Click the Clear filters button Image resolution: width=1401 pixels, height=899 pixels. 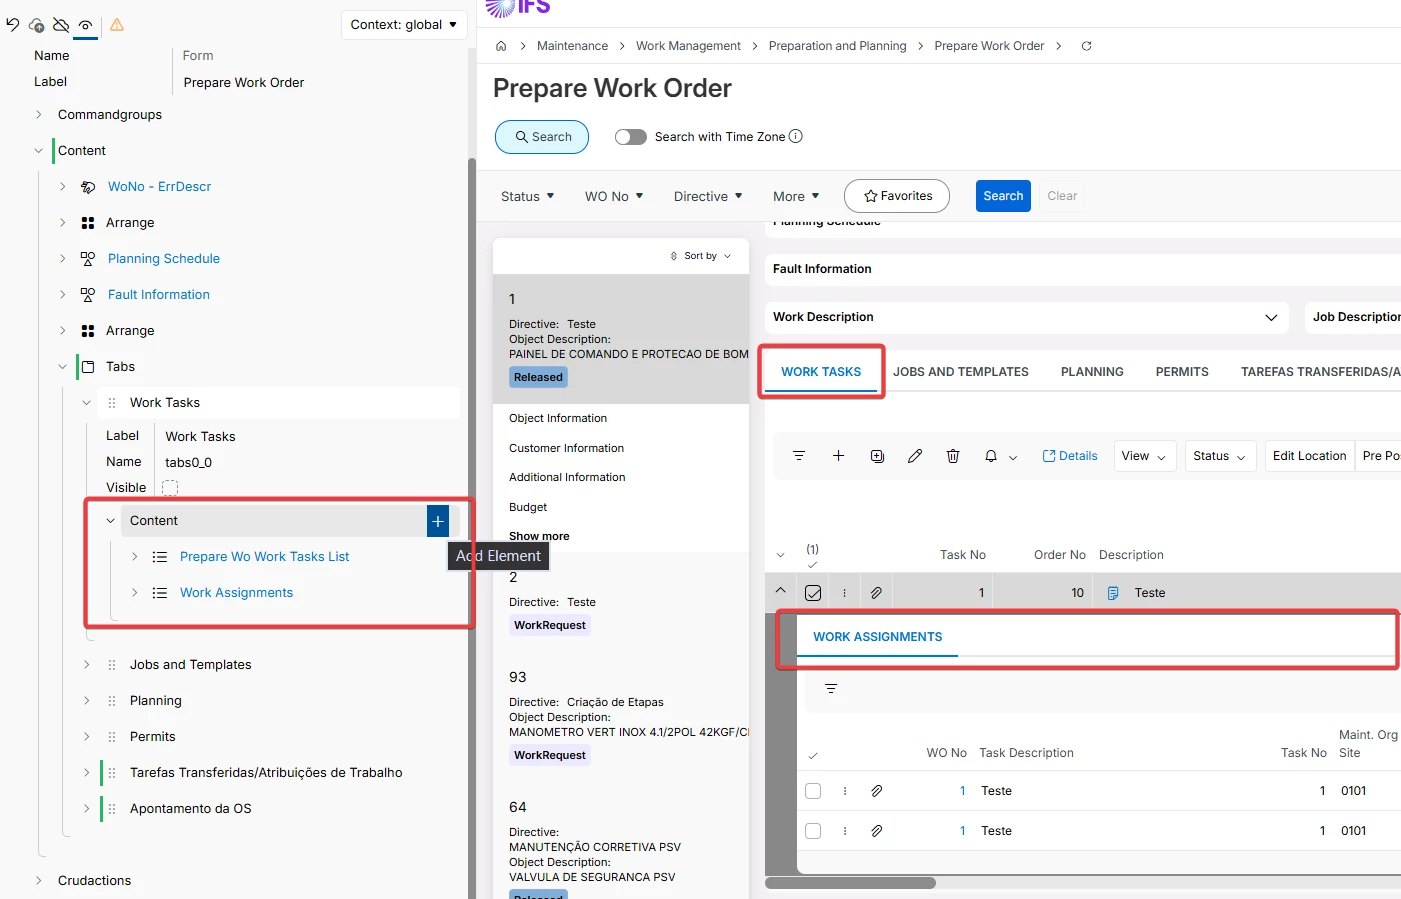coord(1062,196)
